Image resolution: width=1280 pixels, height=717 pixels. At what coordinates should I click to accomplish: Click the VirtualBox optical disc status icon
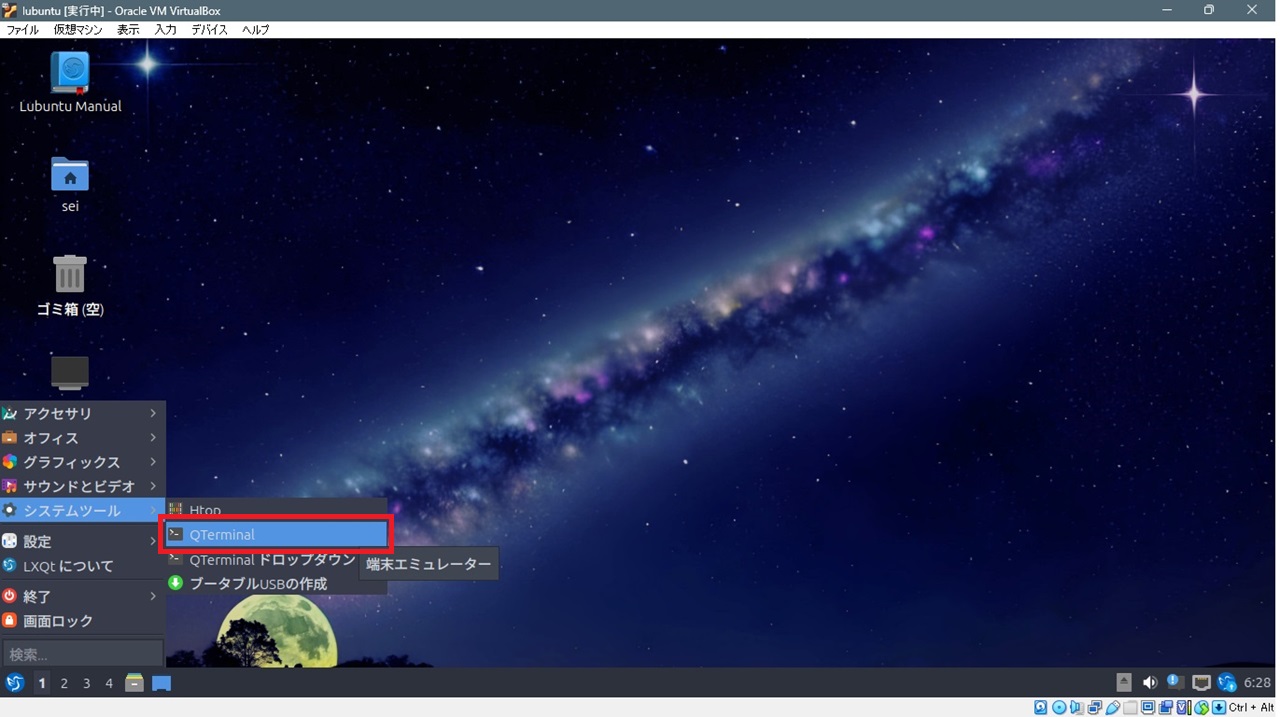[1059, 708]
